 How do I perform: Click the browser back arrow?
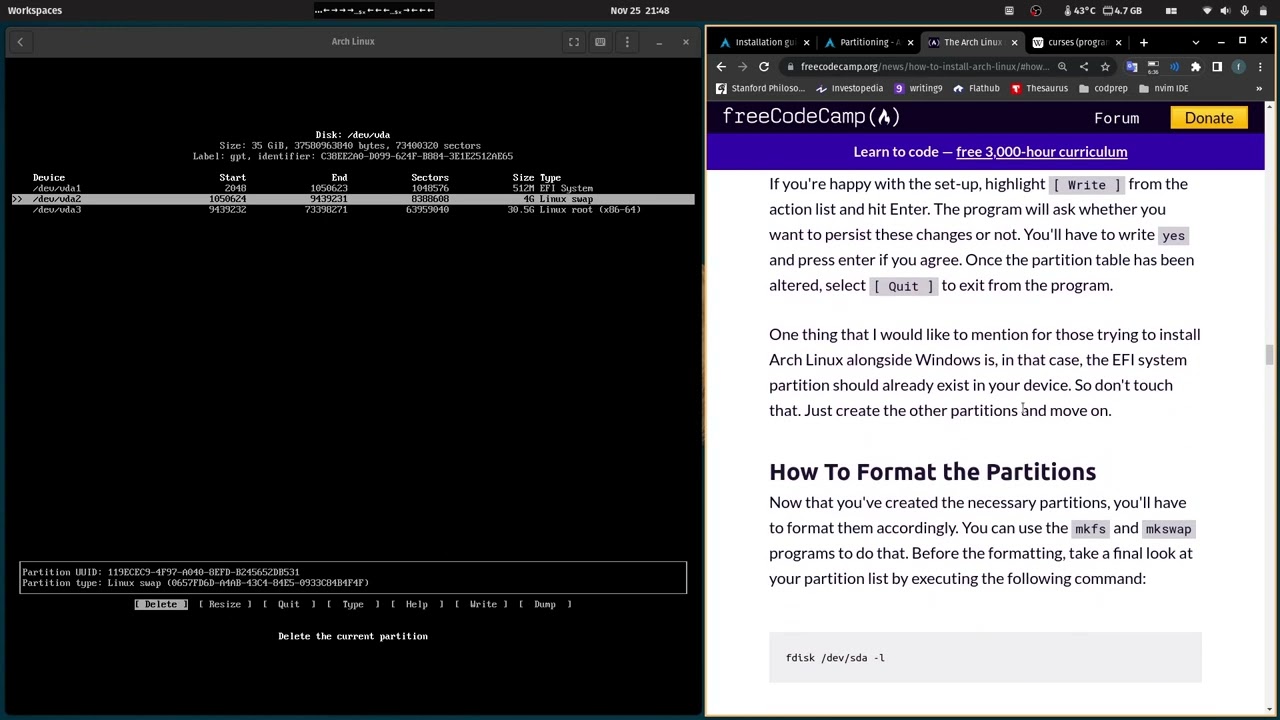[x=721, y=67]
